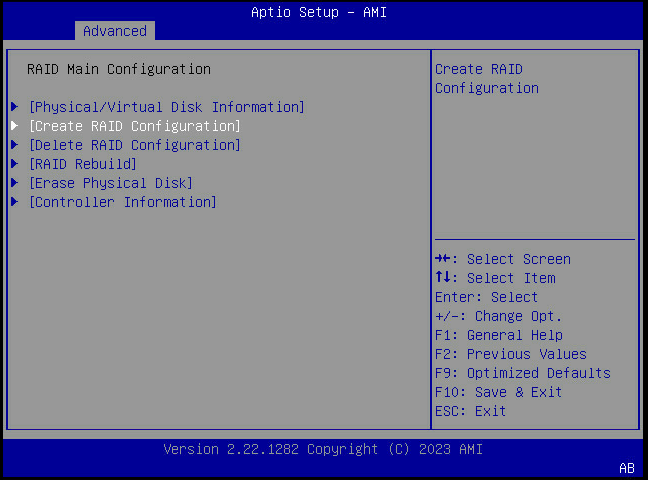
Task: Select the Erase Physical Disk entry
Action: click(x=110, y=183)
